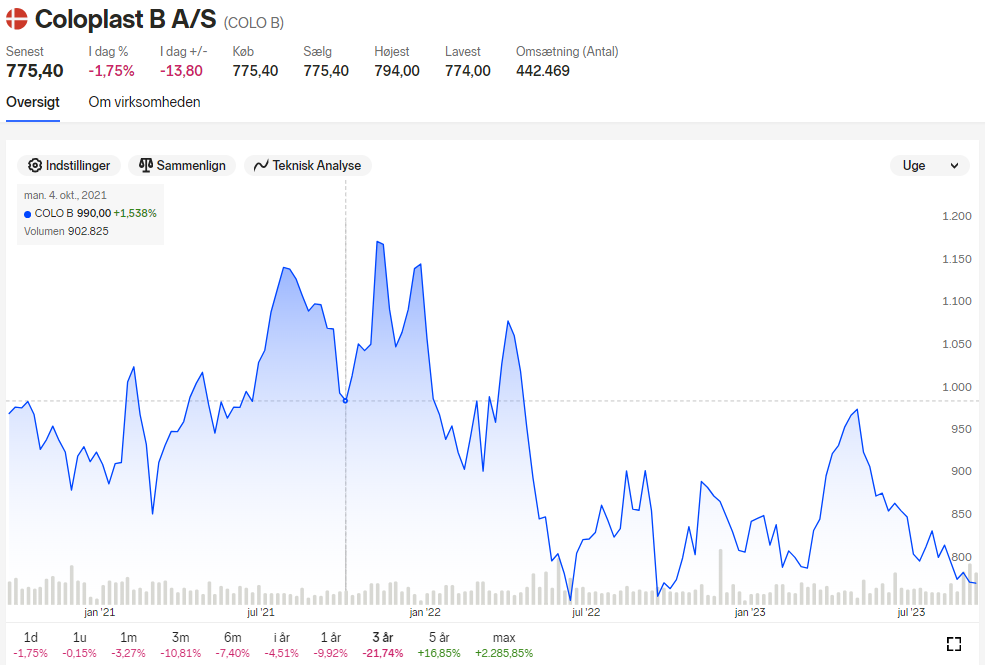
Task: Select the 1d time range
Action: point(30,645)
